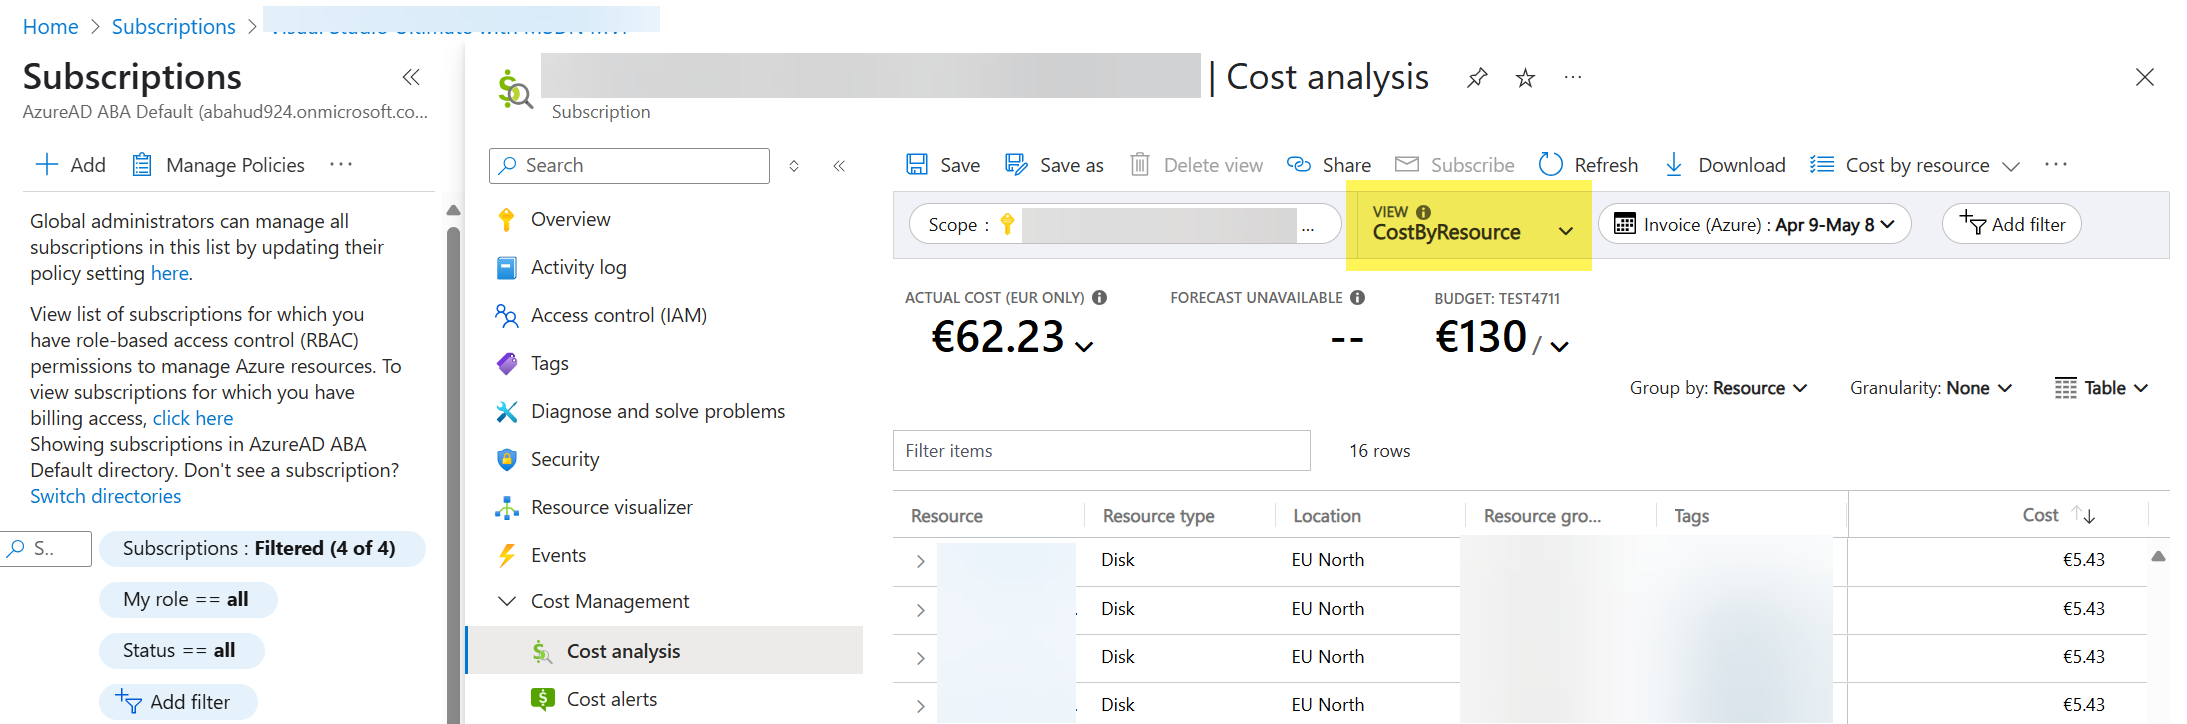2187x724 pixels.
Task: Click the menu sort up-down arrows icon
Action: [x=794, y=166]
